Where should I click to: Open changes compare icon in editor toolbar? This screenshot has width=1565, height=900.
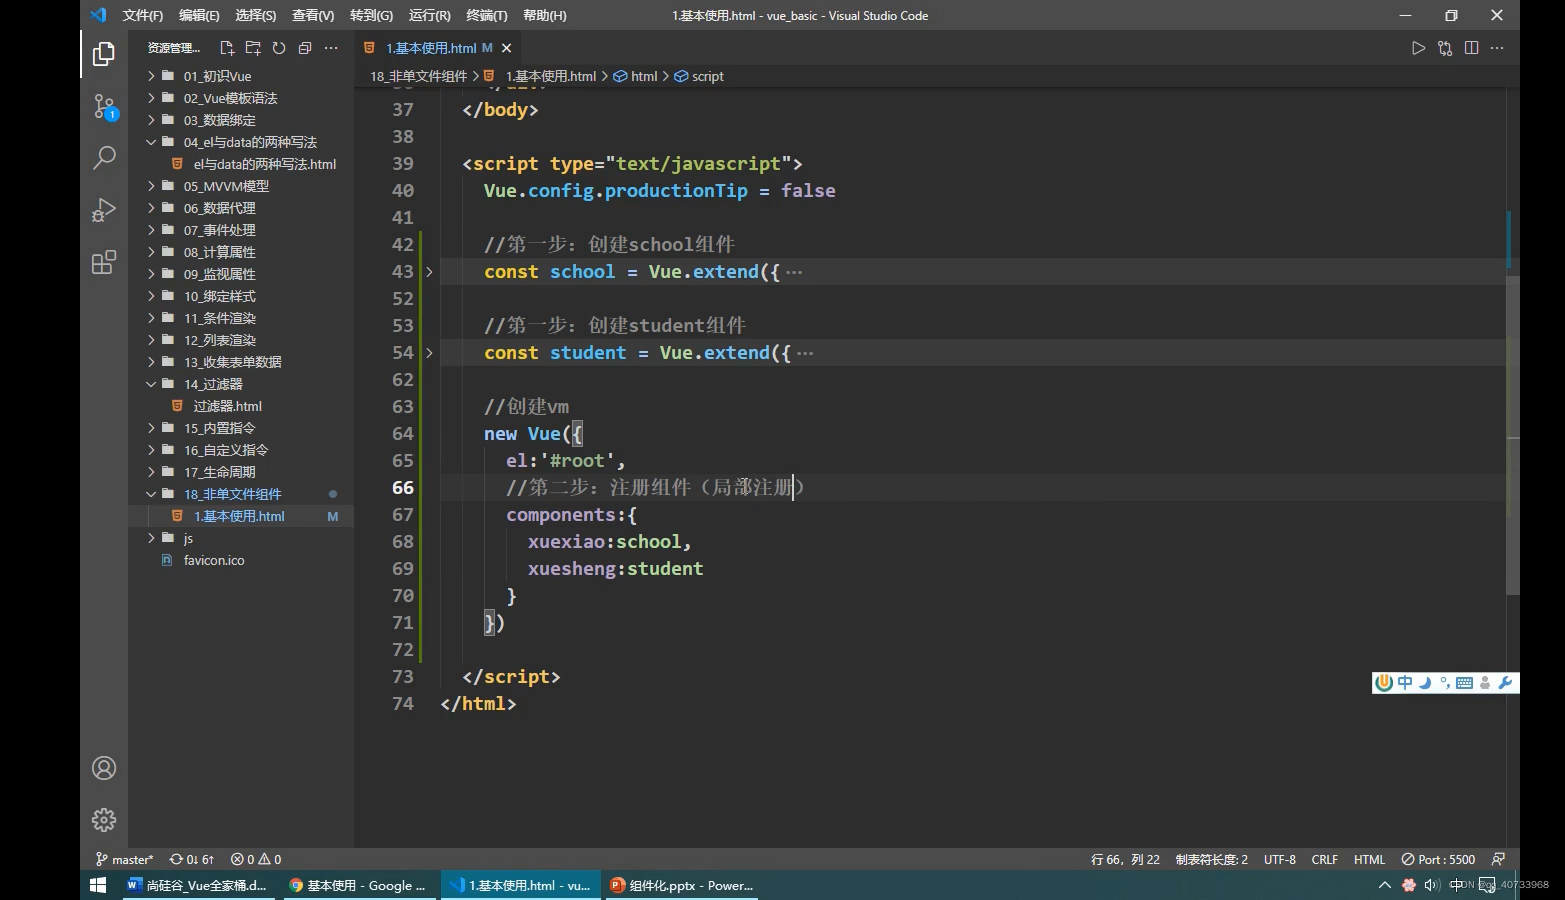[x=1445, y=48]
